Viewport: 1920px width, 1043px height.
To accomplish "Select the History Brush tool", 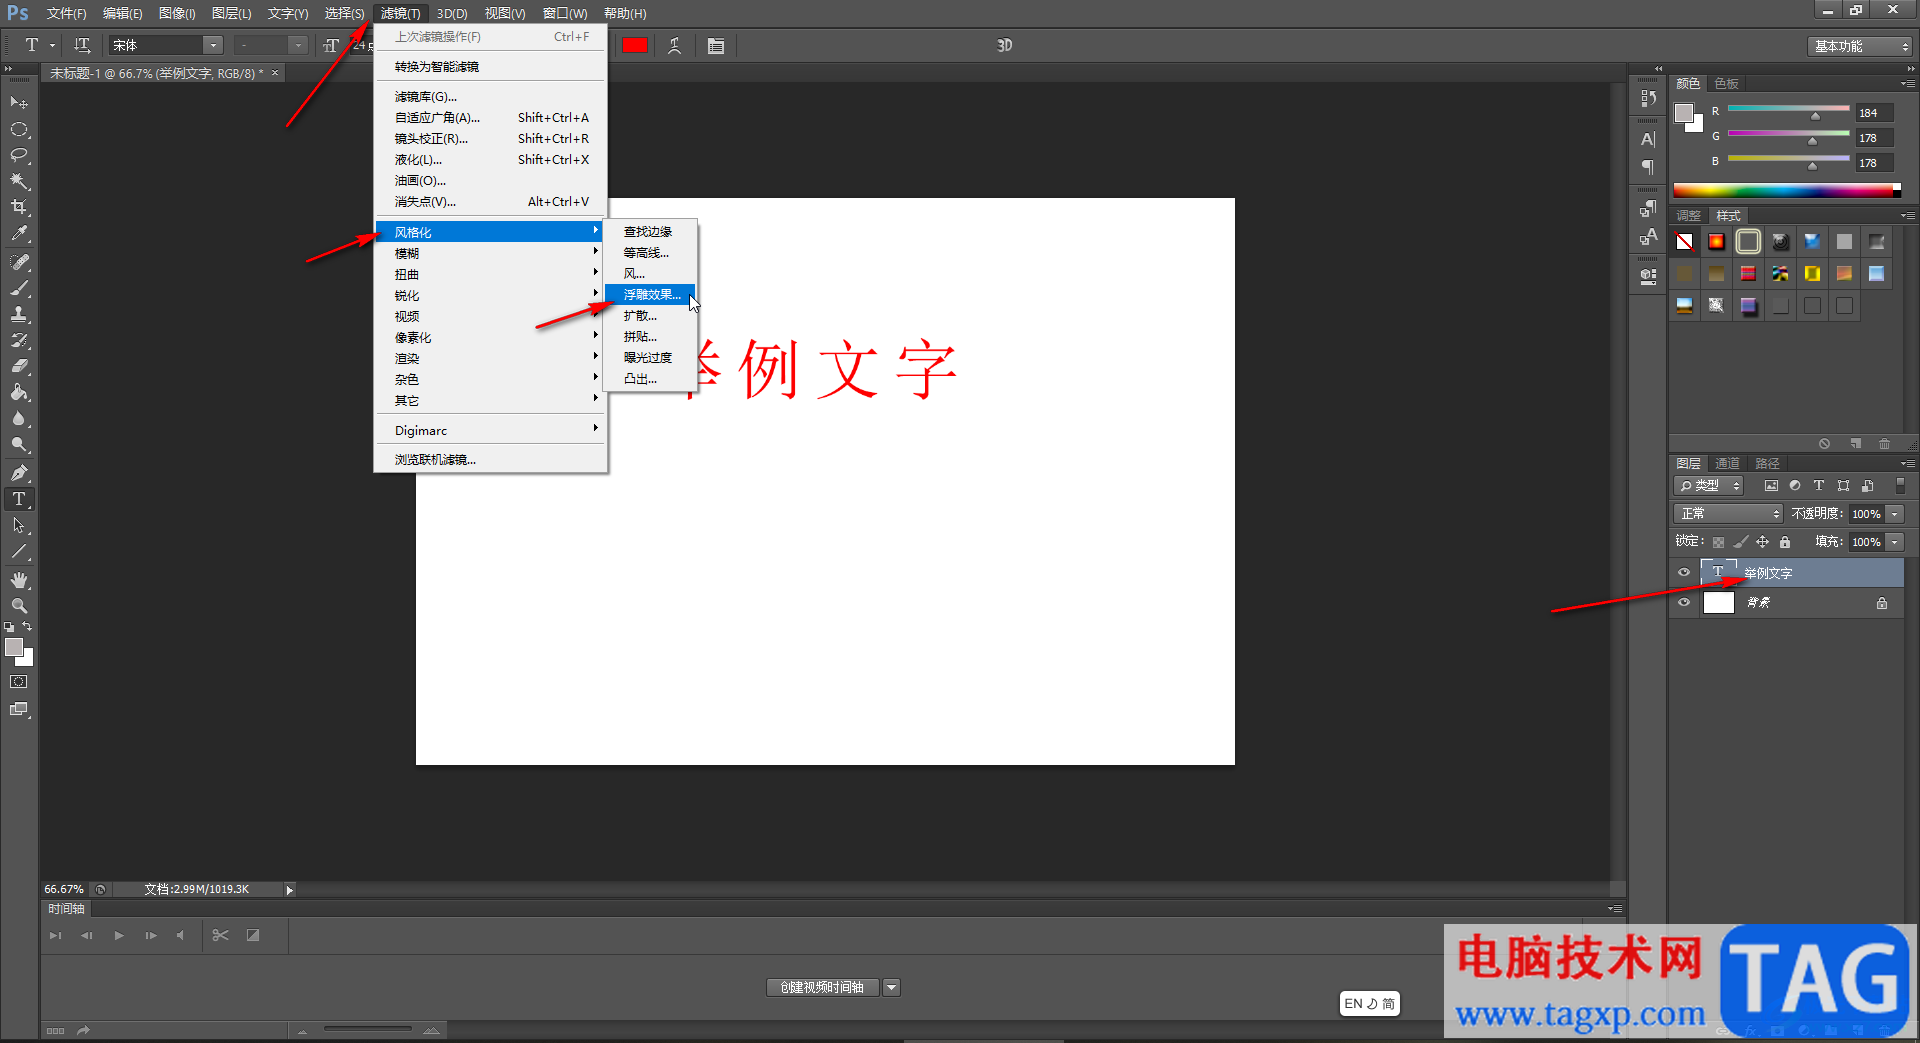I will click(x=19, y=340).
